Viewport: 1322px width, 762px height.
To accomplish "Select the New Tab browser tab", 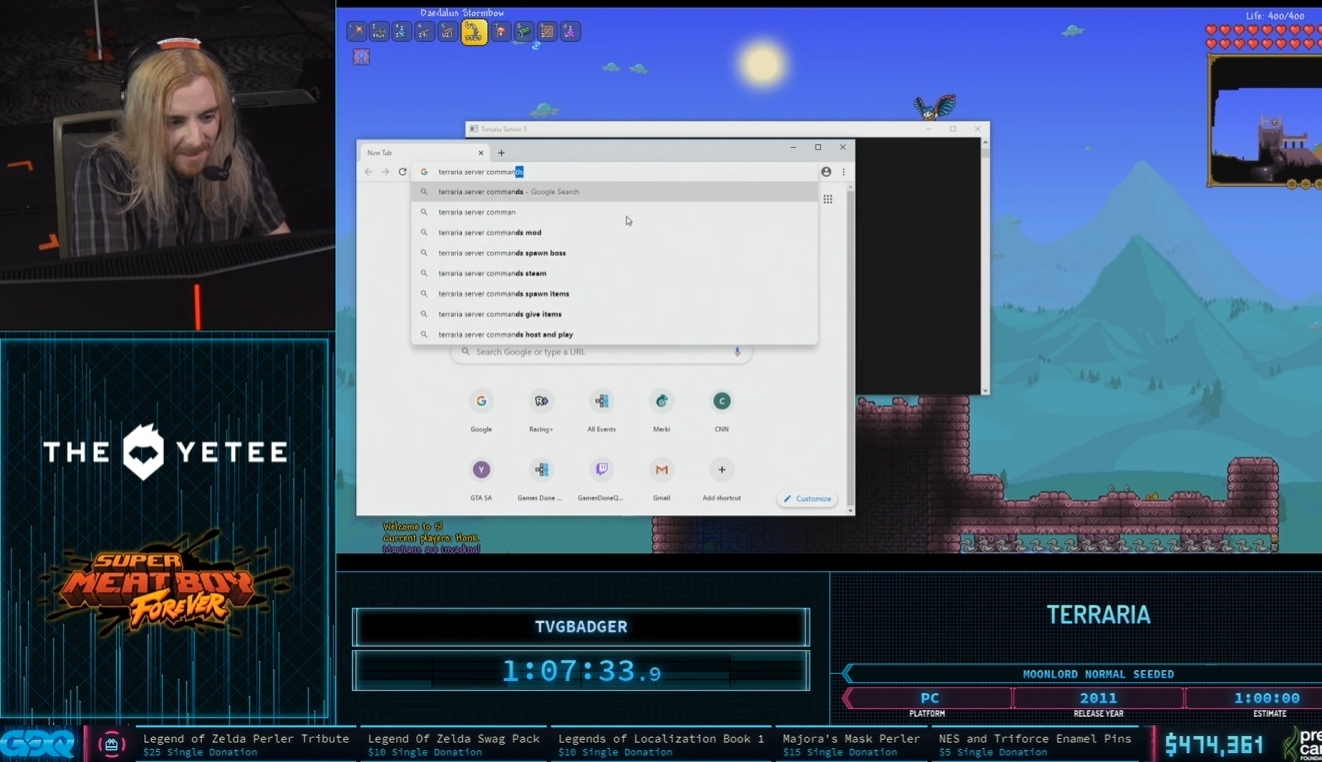I will click(424, 153).
